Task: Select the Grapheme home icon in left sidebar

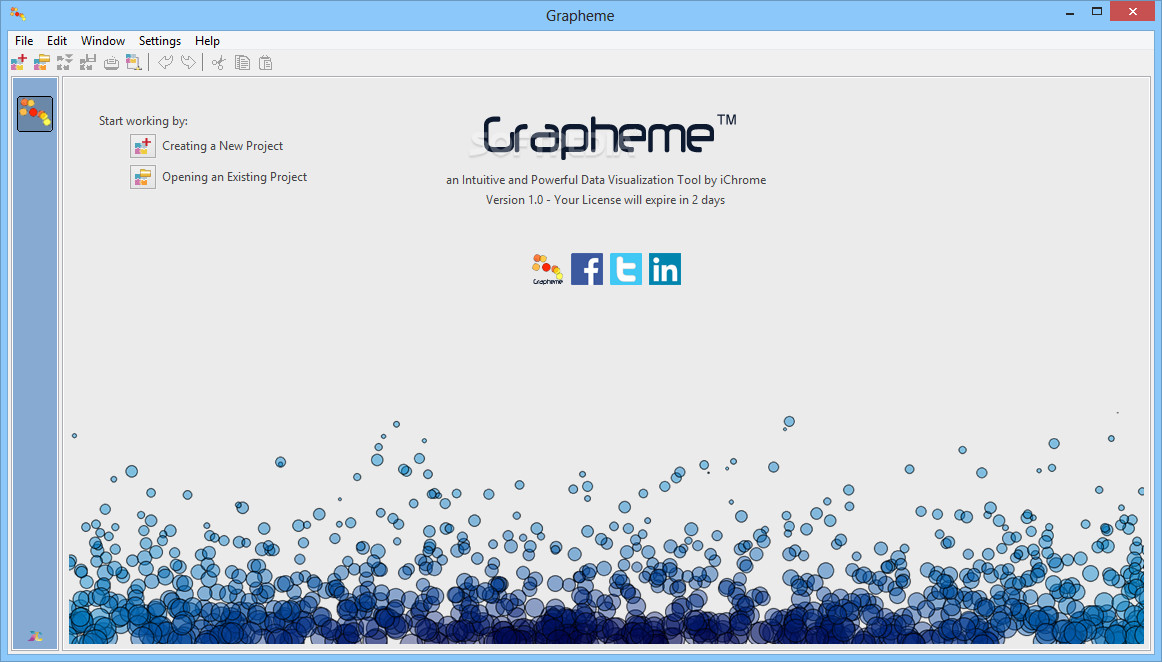Action: pos(35,114)
